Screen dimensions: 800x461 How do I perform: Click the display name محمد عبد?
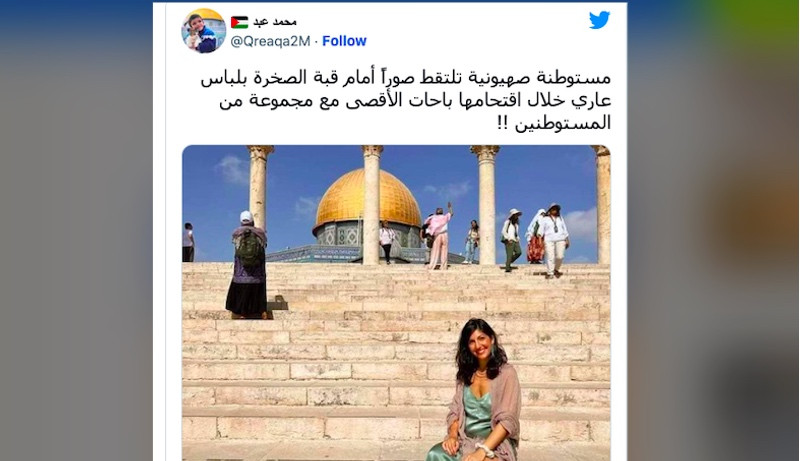pos(275,21)
